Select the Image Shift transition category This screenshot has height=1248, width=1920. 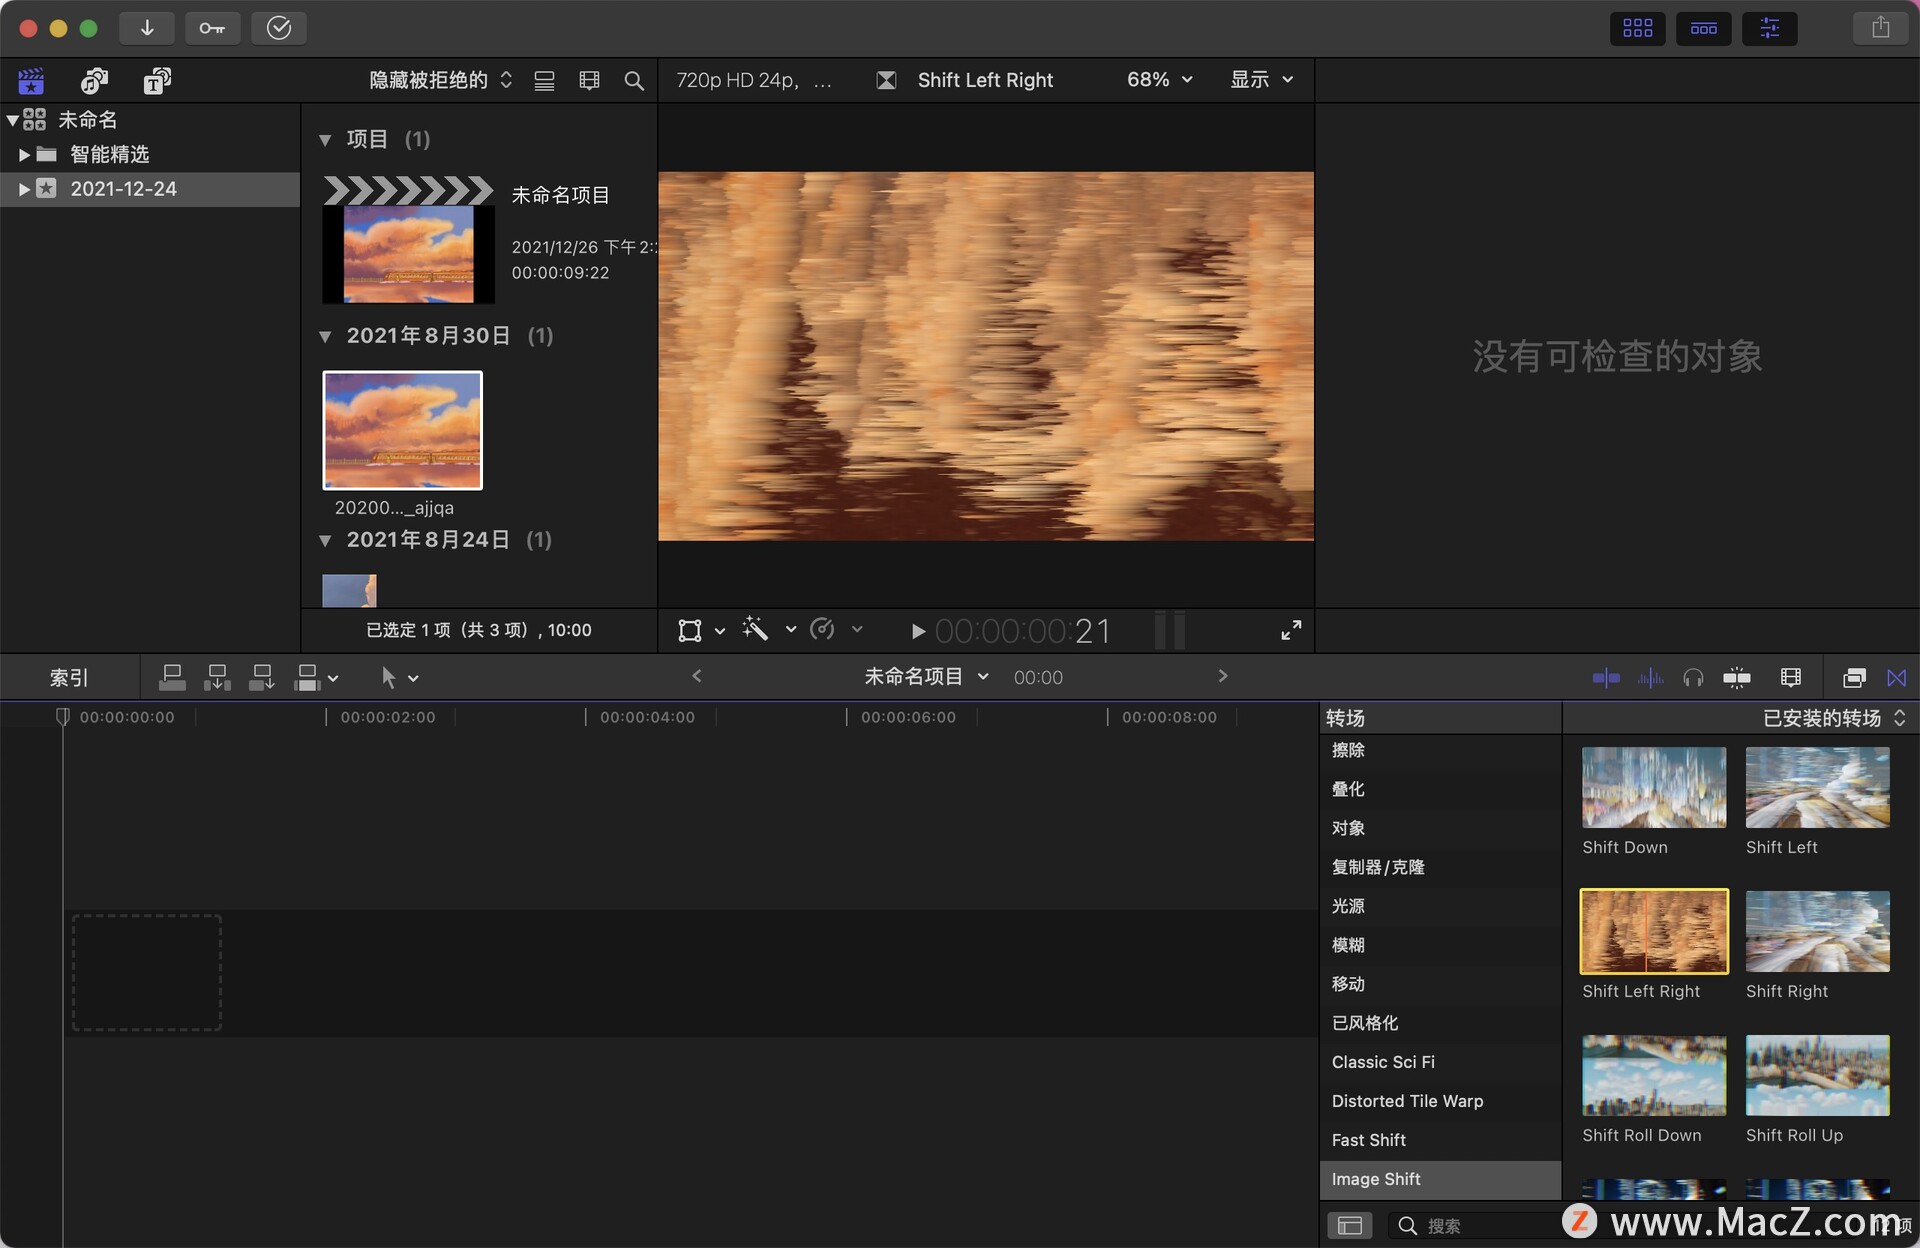click(1376, 1179)
